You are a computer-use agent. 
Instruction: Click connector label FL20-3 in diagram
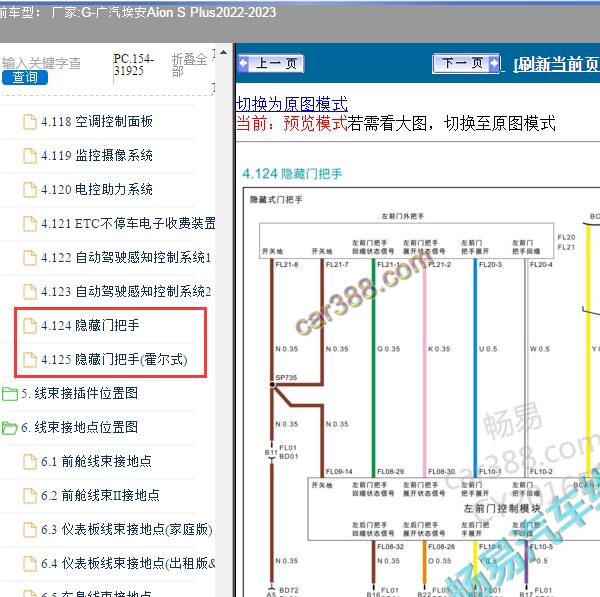click(x=490, y=264)
